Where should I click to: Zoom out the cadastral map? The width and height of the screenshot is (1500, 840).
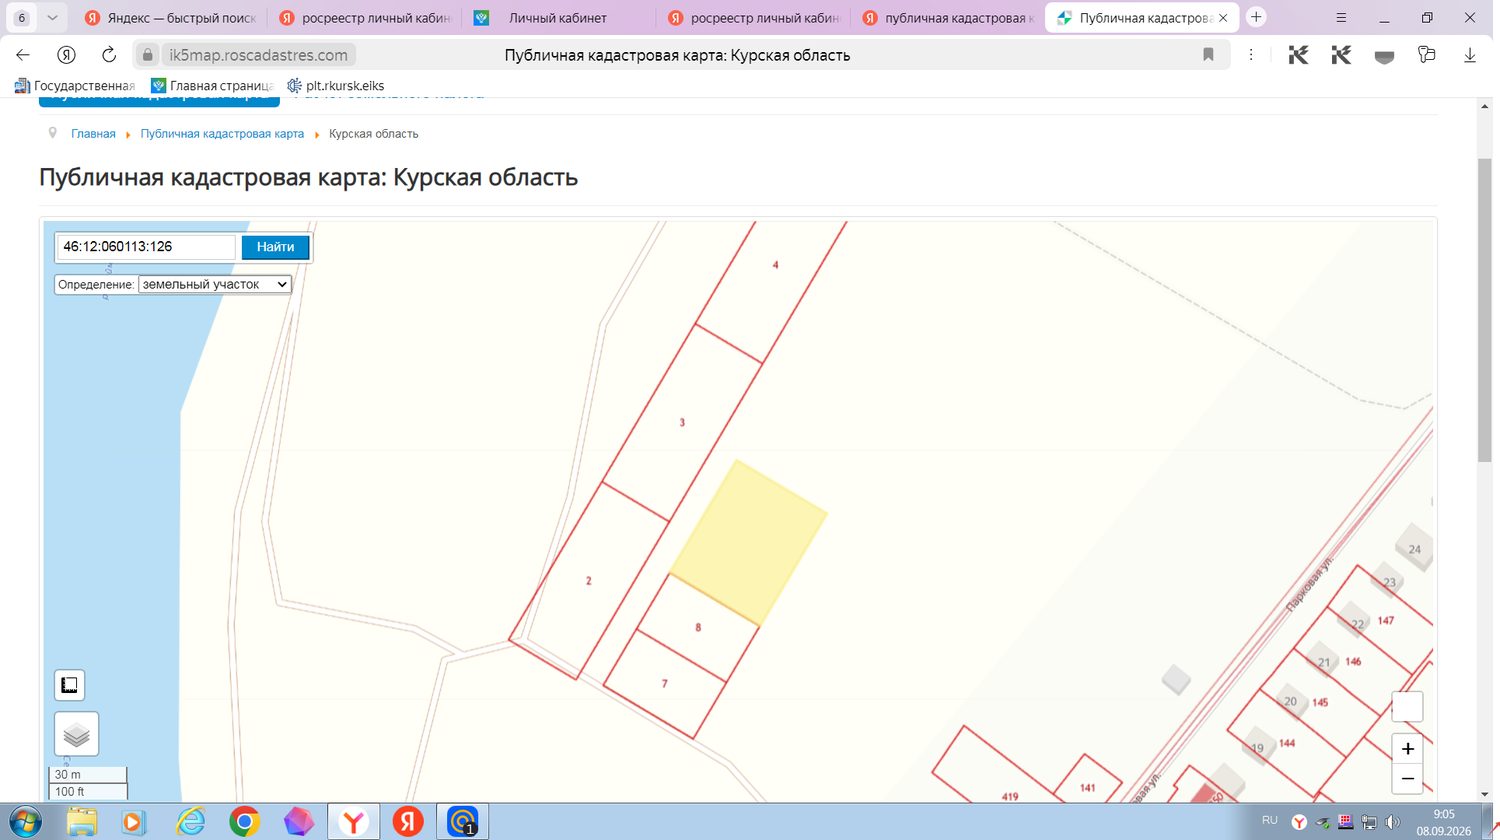pyautogui.click(x=1407, y=779)
